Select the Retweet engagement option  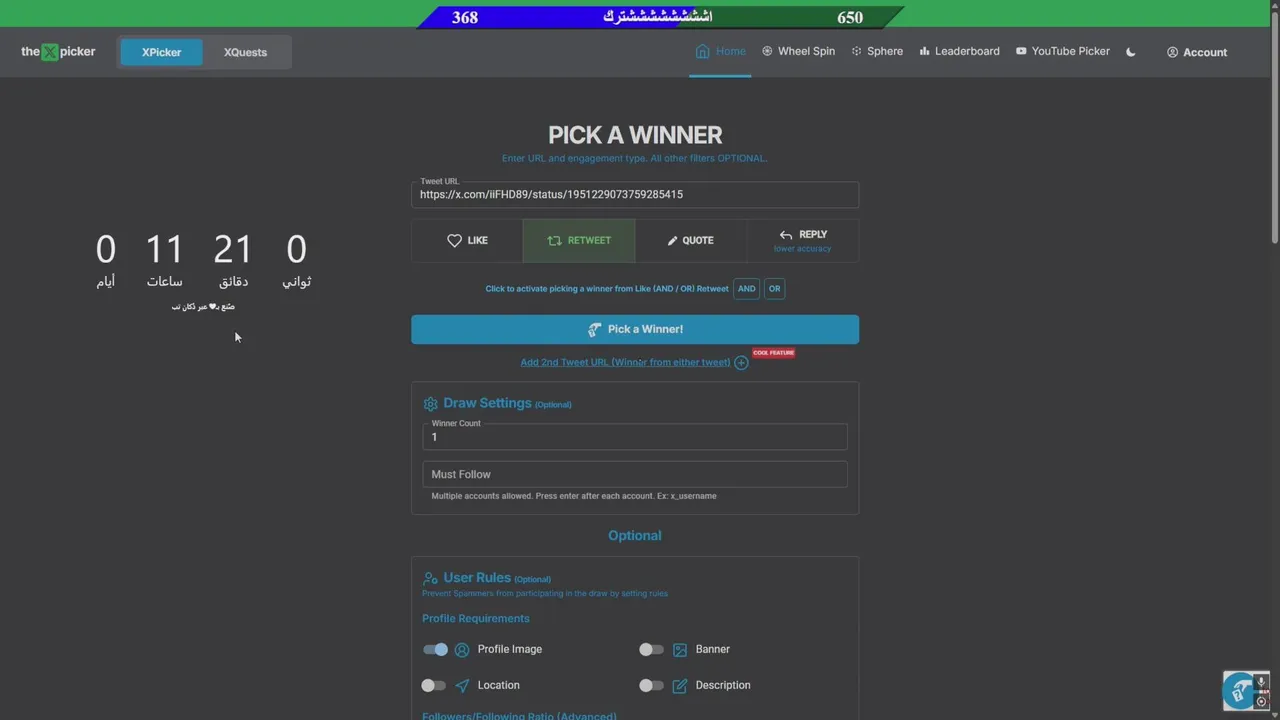pyautogui.click(x=579, y=240)
